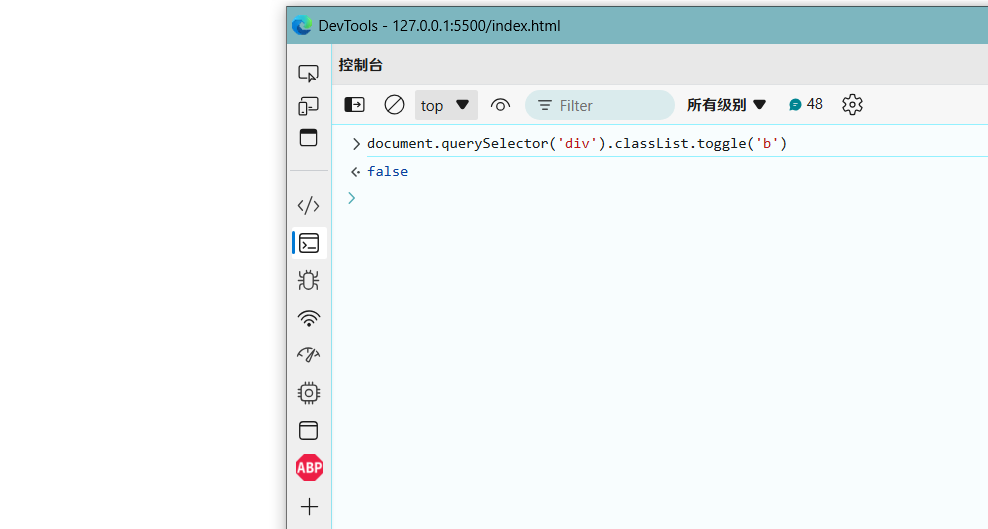Viewport: 988px width, 529px height.
Task: Toggle the console sidebar visibility
Action: [355, 105]
